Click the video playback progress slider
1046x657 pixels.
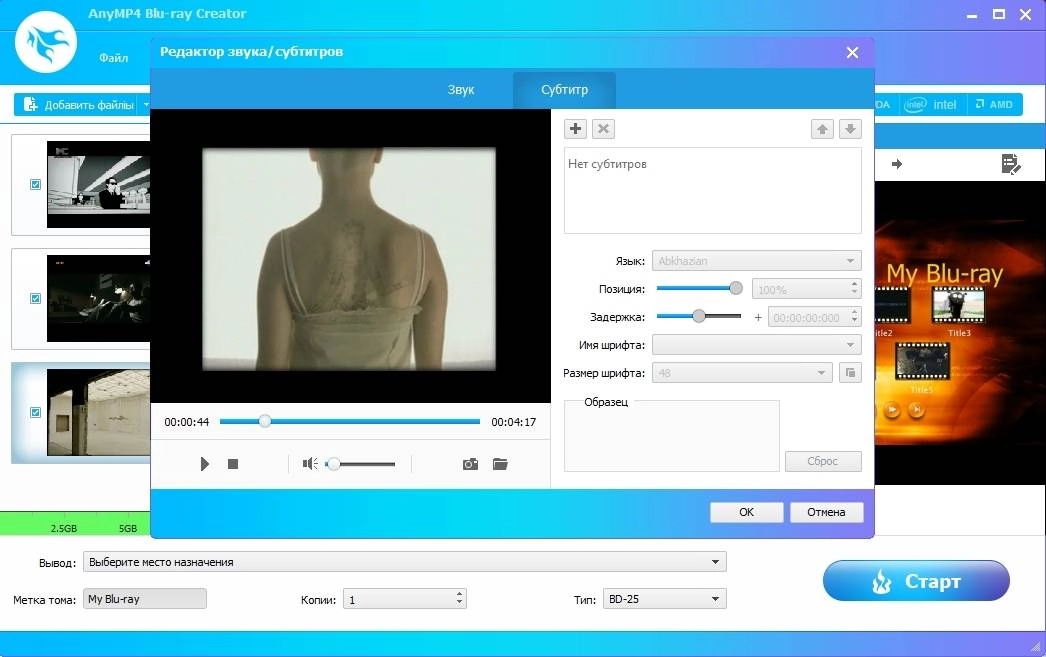coord(350,422)
